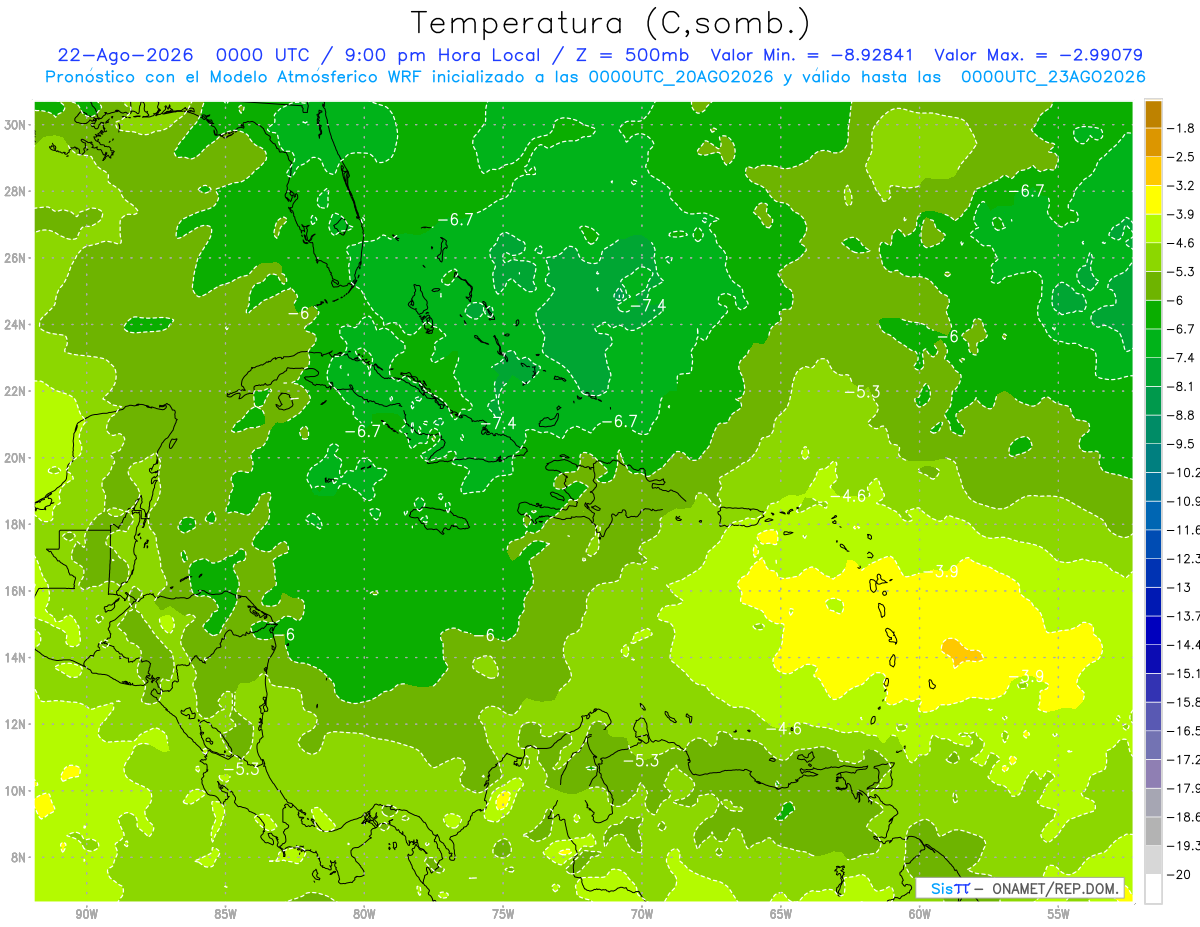Select initialization time "0000UTC_20AGO2026"
Image resolution: width=1200 pixels, height=927 pixels.
click(x=681, y=77)
